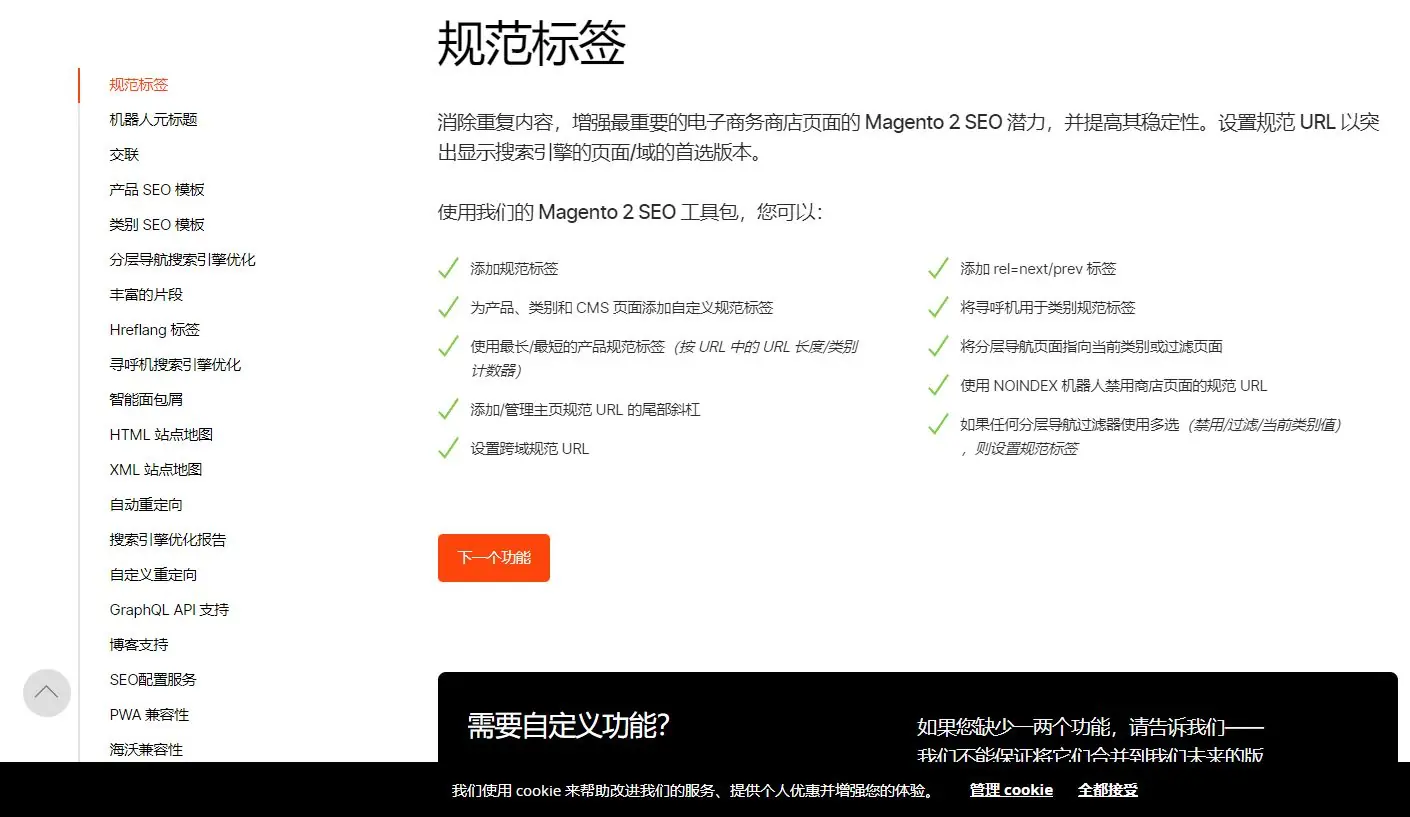Go to 产品 SEO 模板 section
This screenshot has width=1410, height=817.
tap(157, 190)
